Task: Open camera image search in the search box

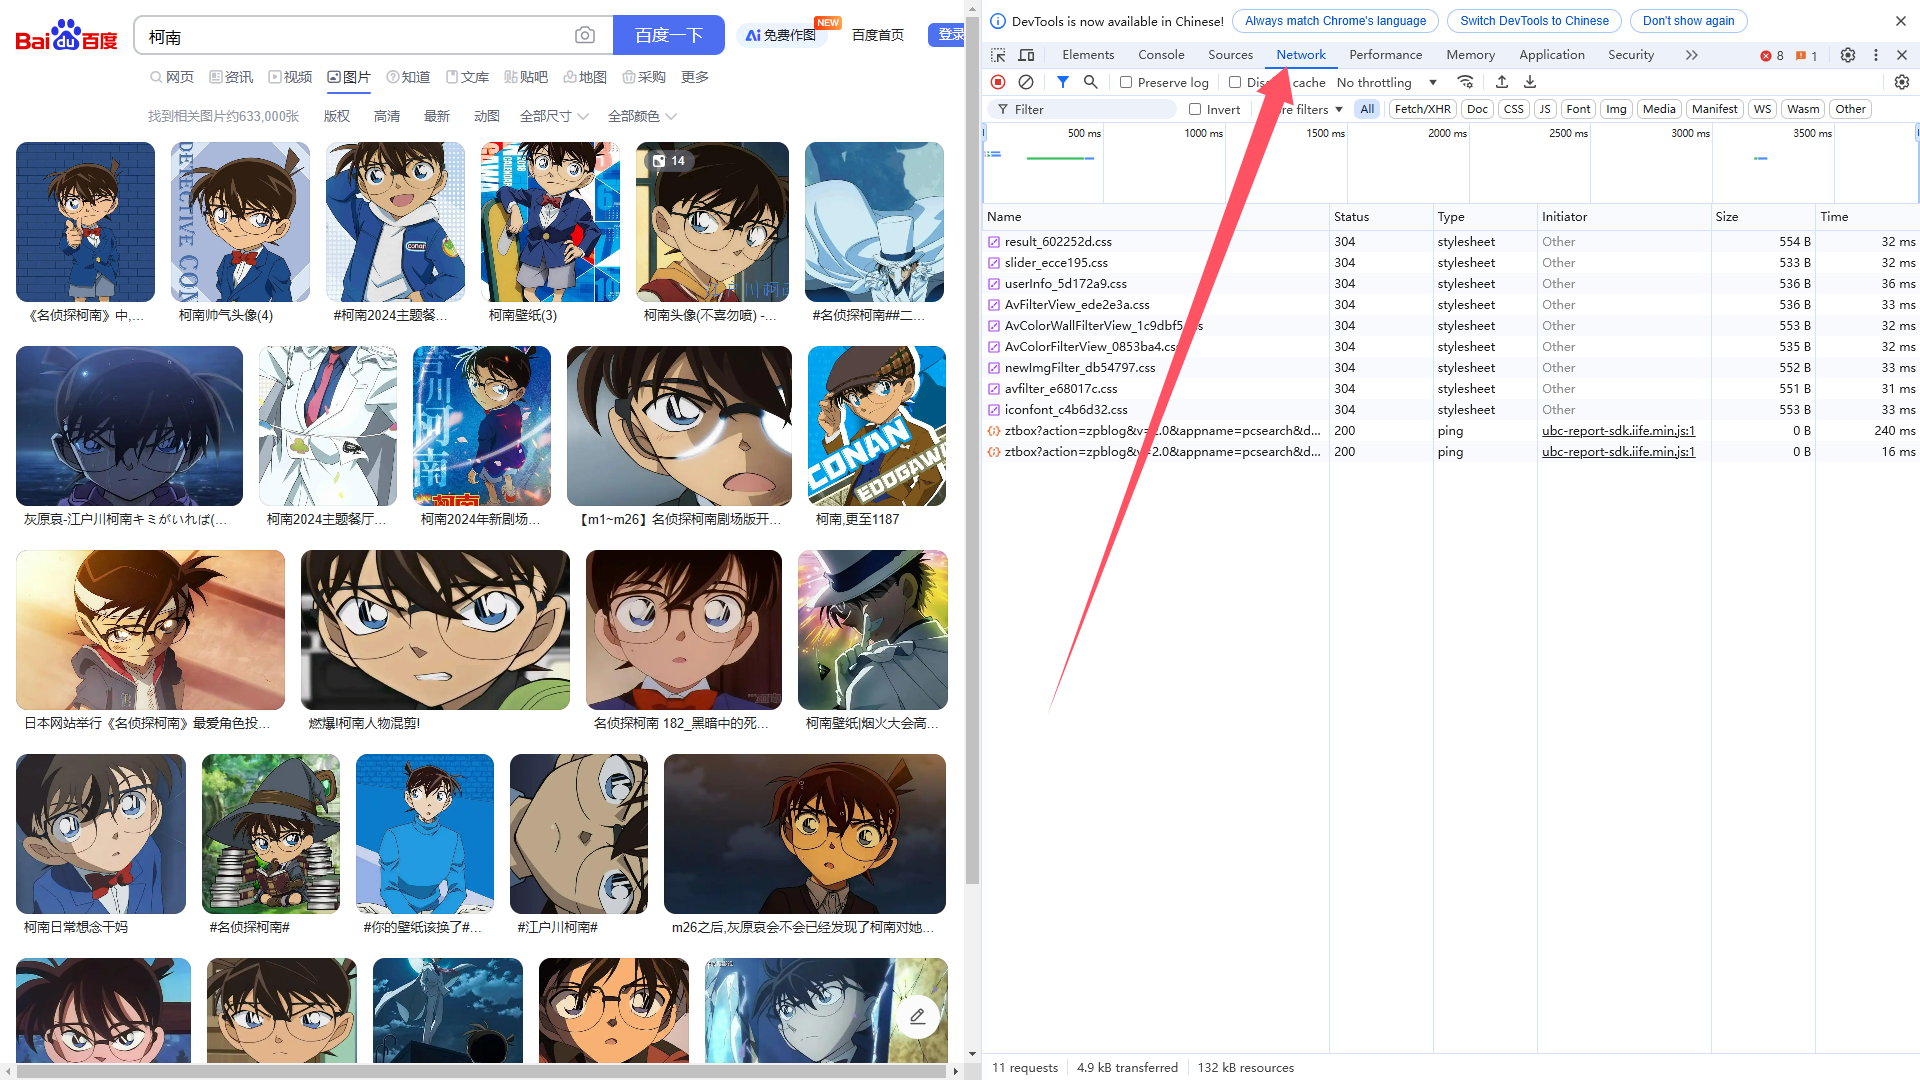Action: click(585, 36)
